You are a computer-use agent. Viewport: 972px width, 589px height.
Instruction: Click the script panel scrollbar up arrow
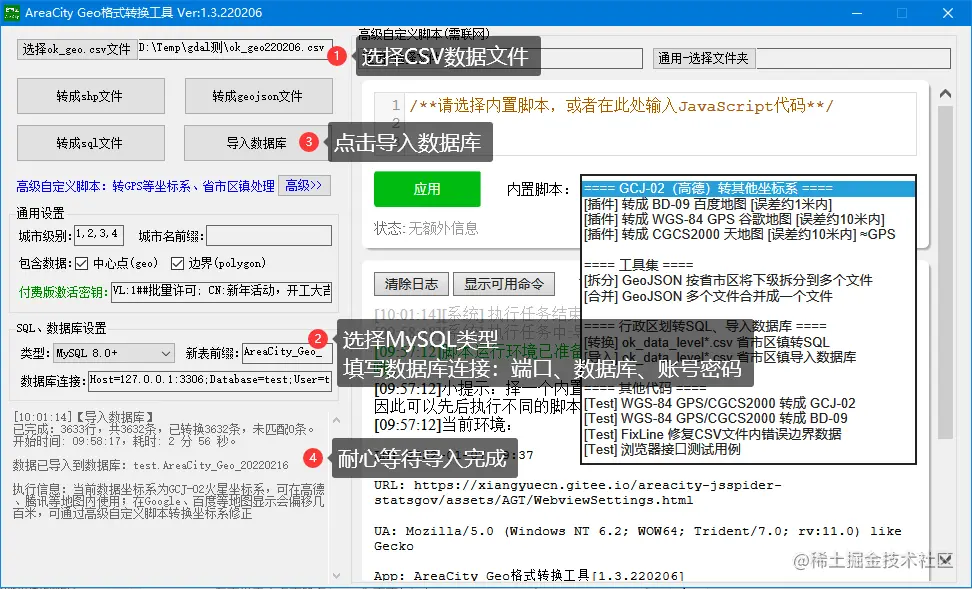click(x=944, y=92)
